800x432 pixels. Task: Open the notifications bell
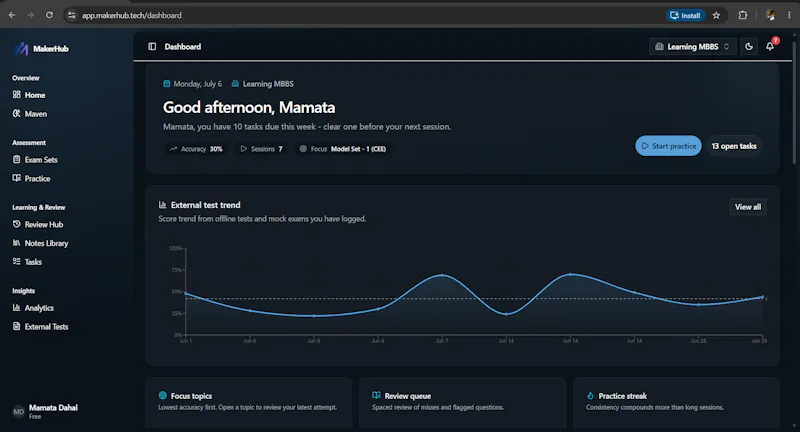(x=770, y=46)
